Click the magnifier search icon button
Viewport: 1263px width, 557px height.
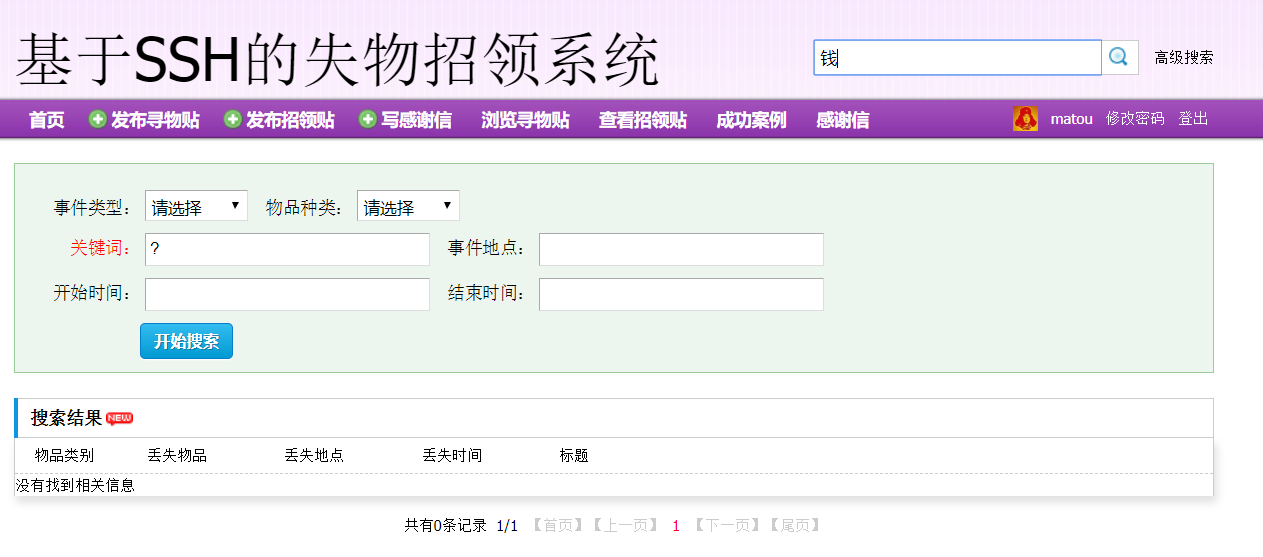[x=1120, y=58]
